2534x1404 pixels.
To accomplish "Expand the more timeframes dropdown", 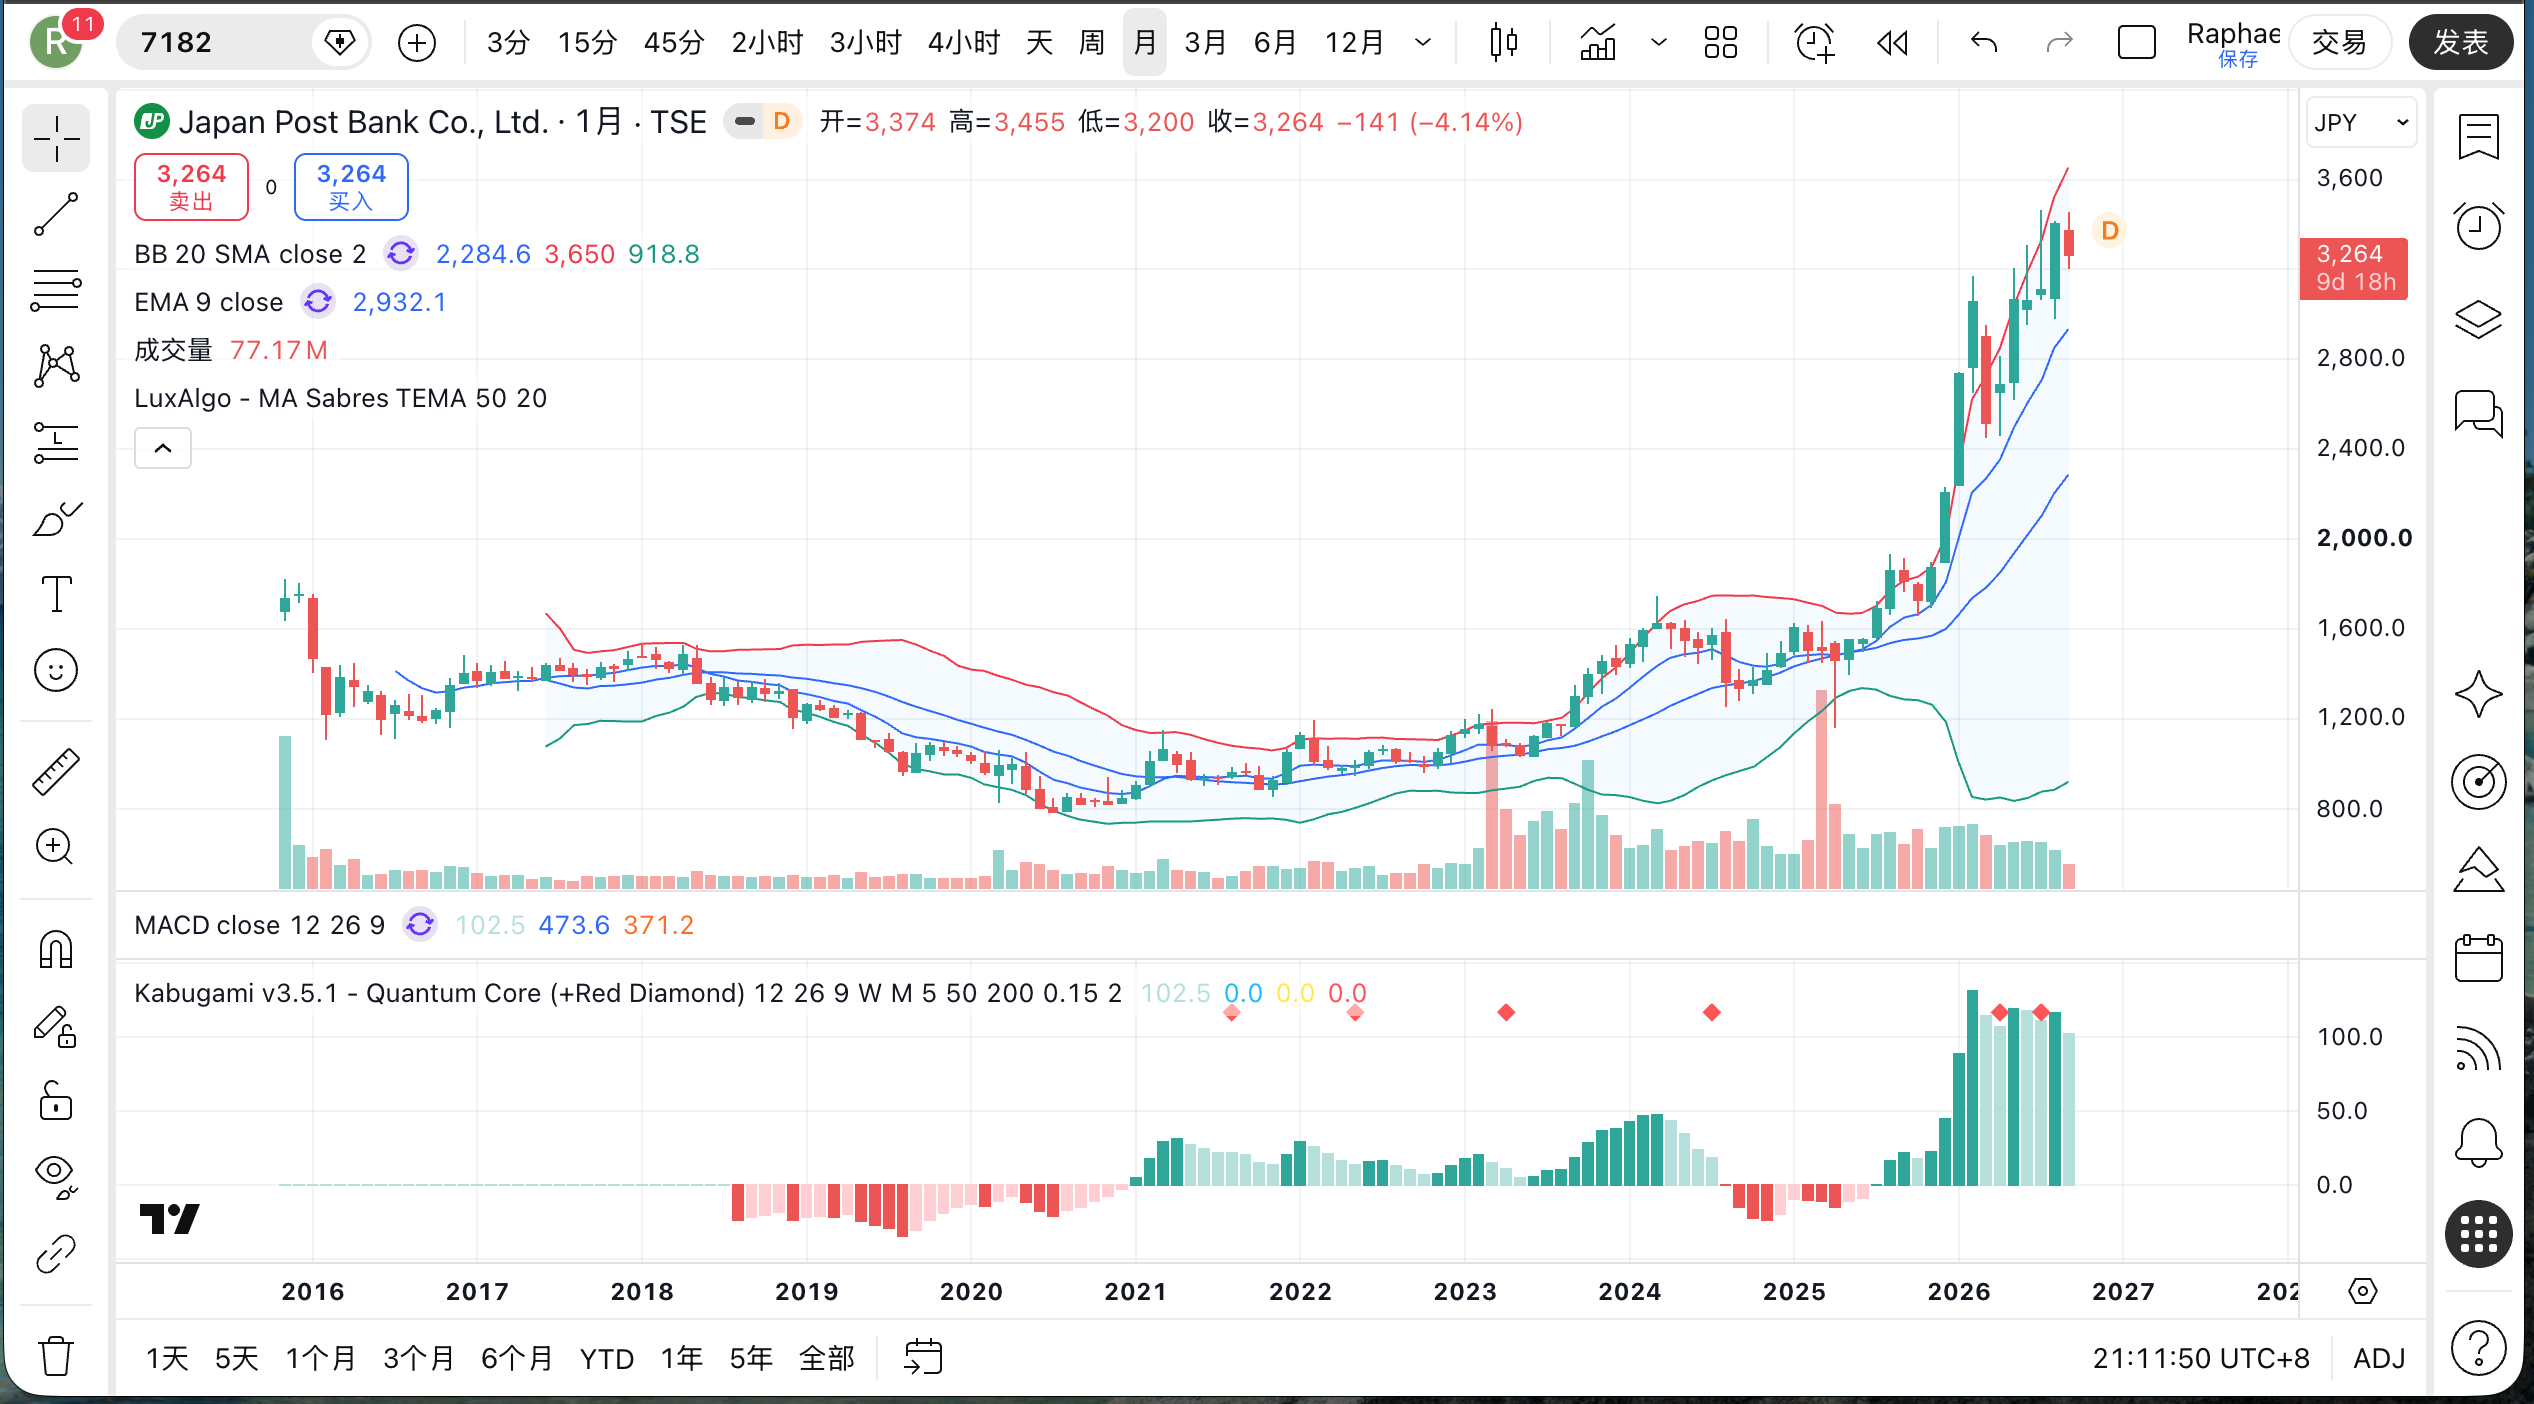I will coord(1423,42).
